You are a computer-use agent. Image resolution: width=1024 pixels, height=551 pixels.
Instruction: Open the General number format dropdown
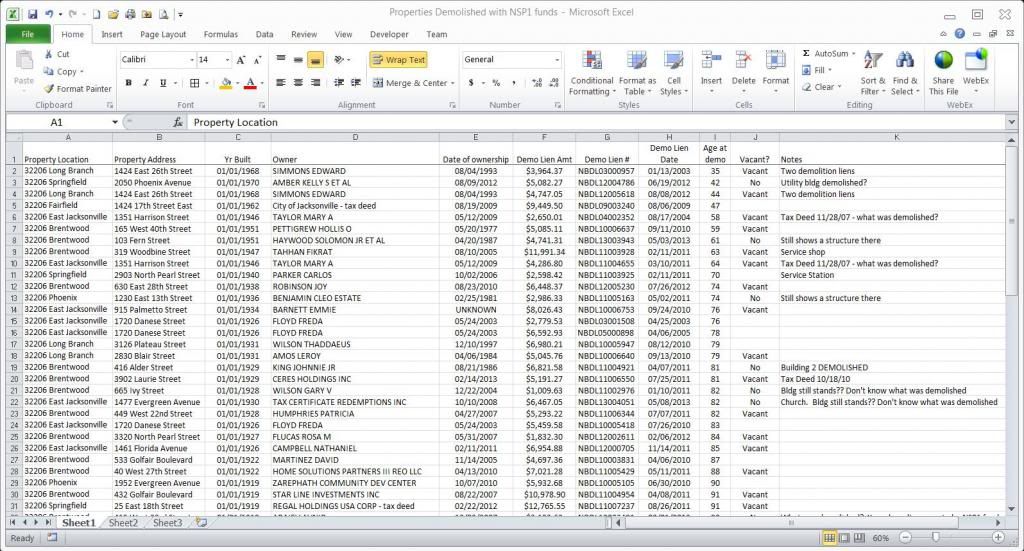[x=557, y=60]
